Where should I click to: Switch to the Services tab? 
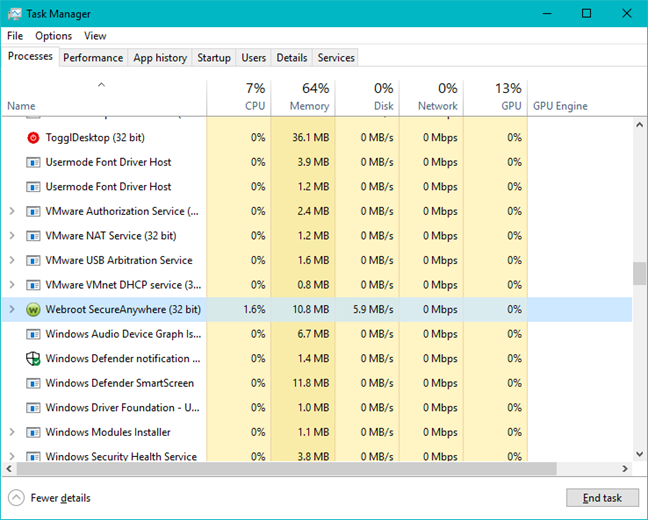336,58
